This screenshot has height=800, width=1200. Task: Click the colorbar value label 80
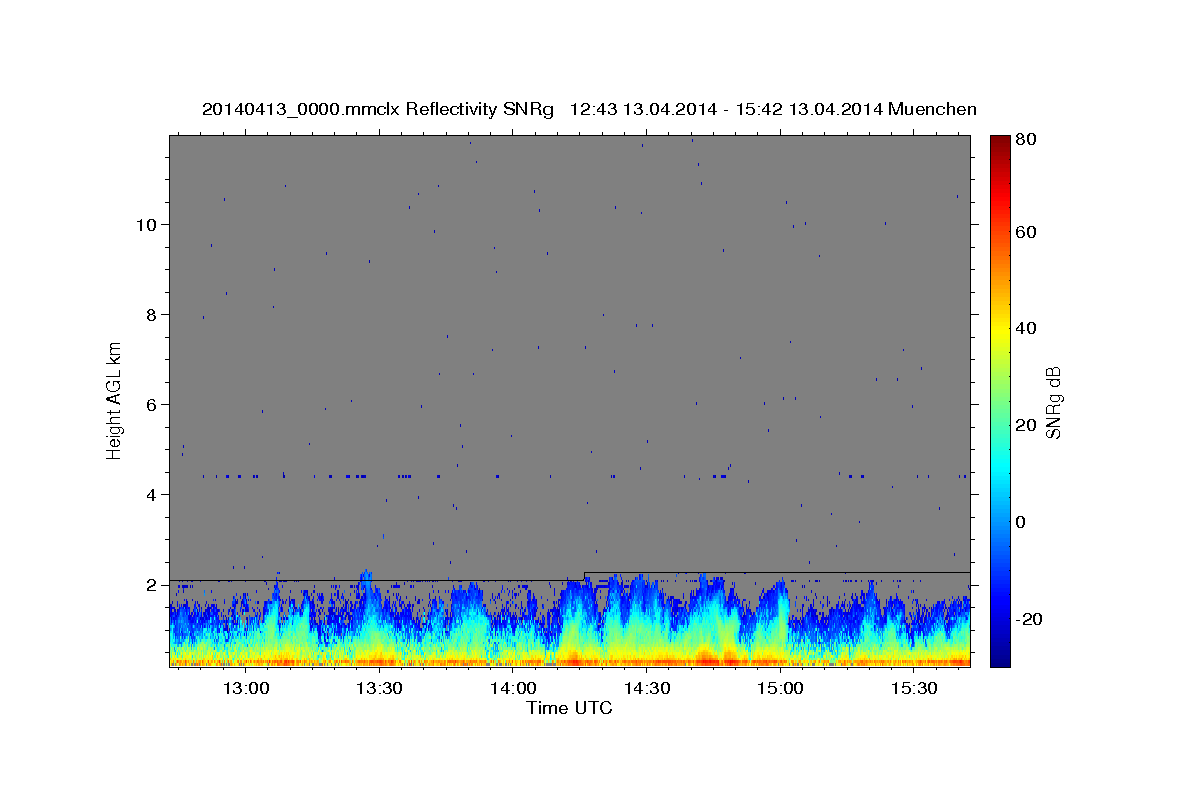point(1028,140)
